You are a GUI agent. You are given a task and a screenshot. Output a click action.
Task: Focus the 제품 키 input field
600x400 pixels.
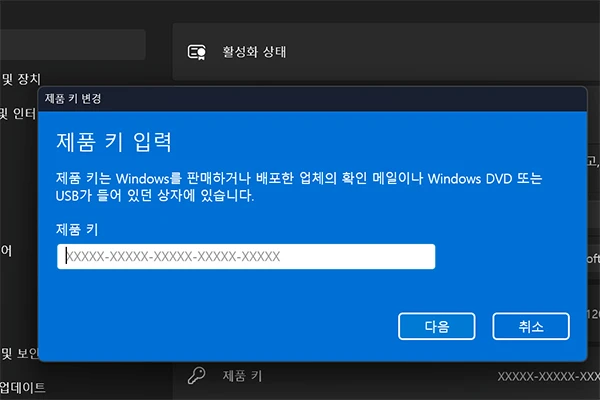coord(246,256)
